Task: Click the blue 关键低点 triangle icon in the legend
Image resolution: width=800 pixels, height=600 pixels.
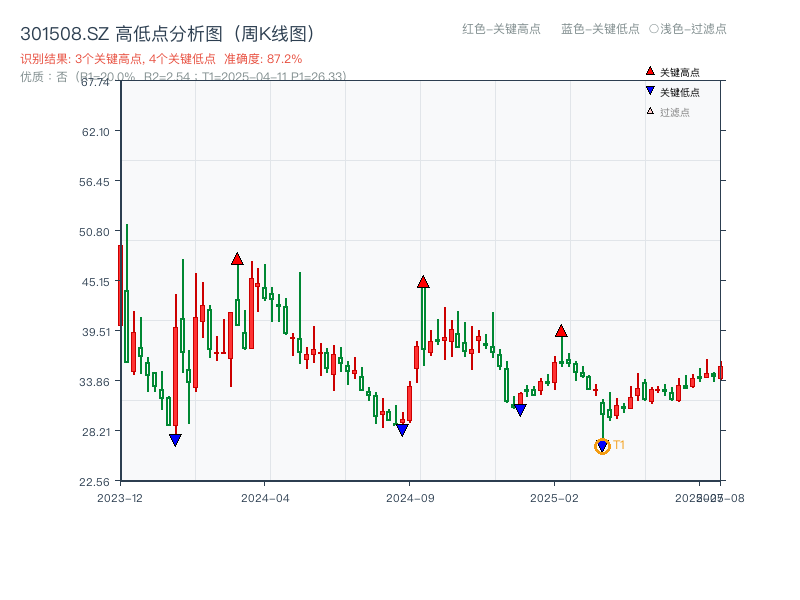Action: (648, 89)
